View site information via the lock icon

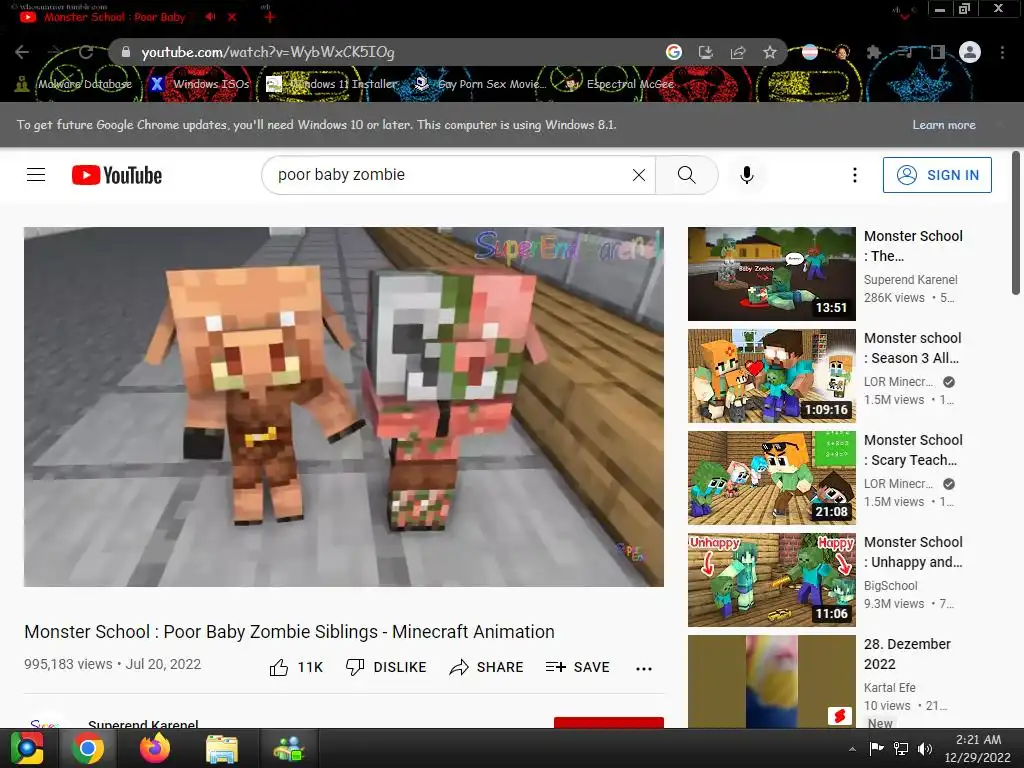click(126, 52)
